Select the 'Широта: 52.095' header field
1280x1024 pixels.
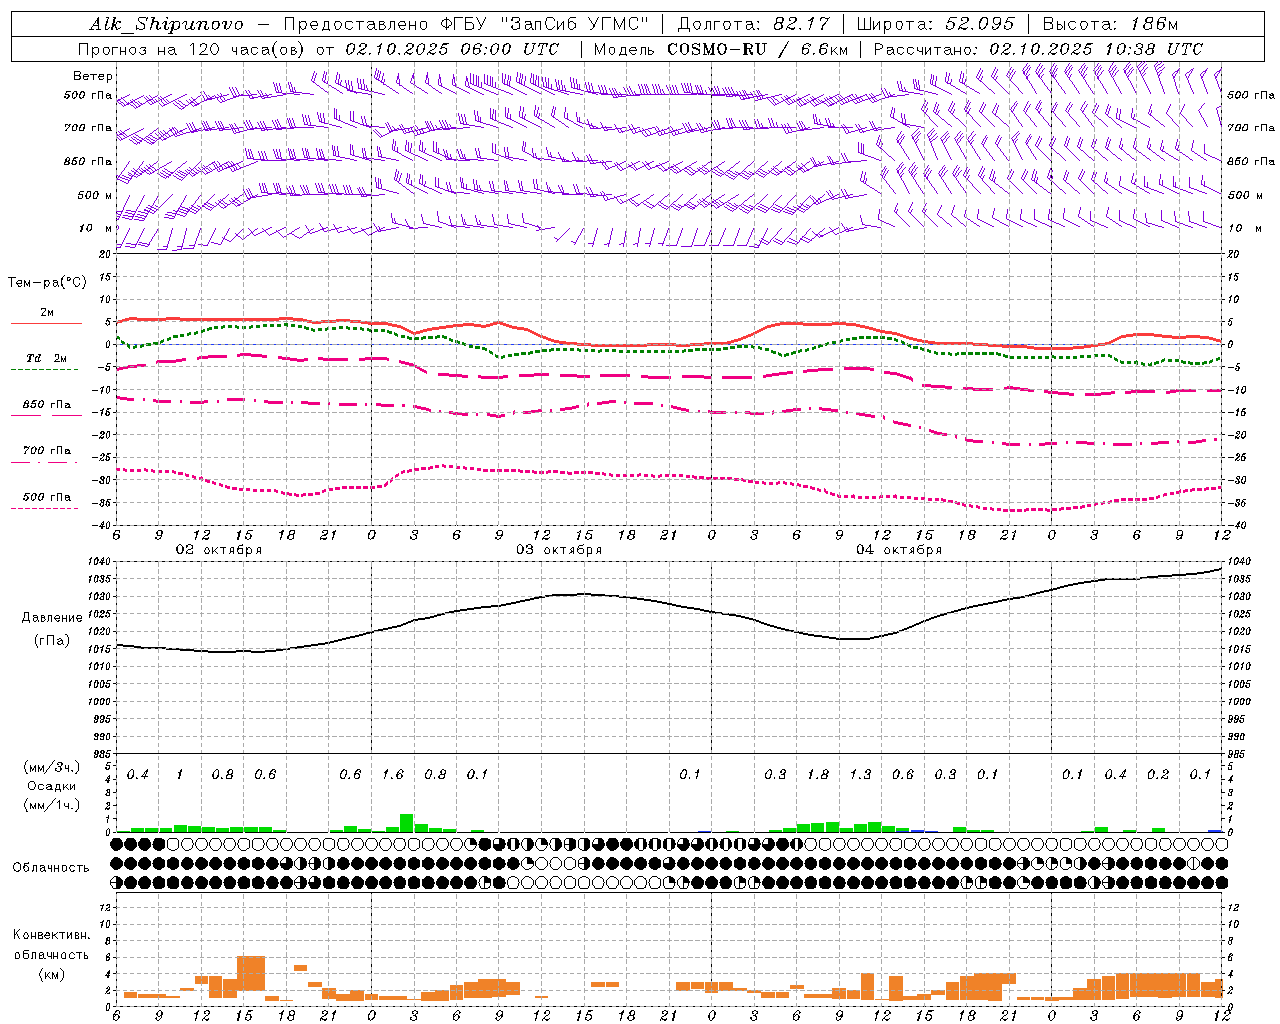[x=935, y=24]
